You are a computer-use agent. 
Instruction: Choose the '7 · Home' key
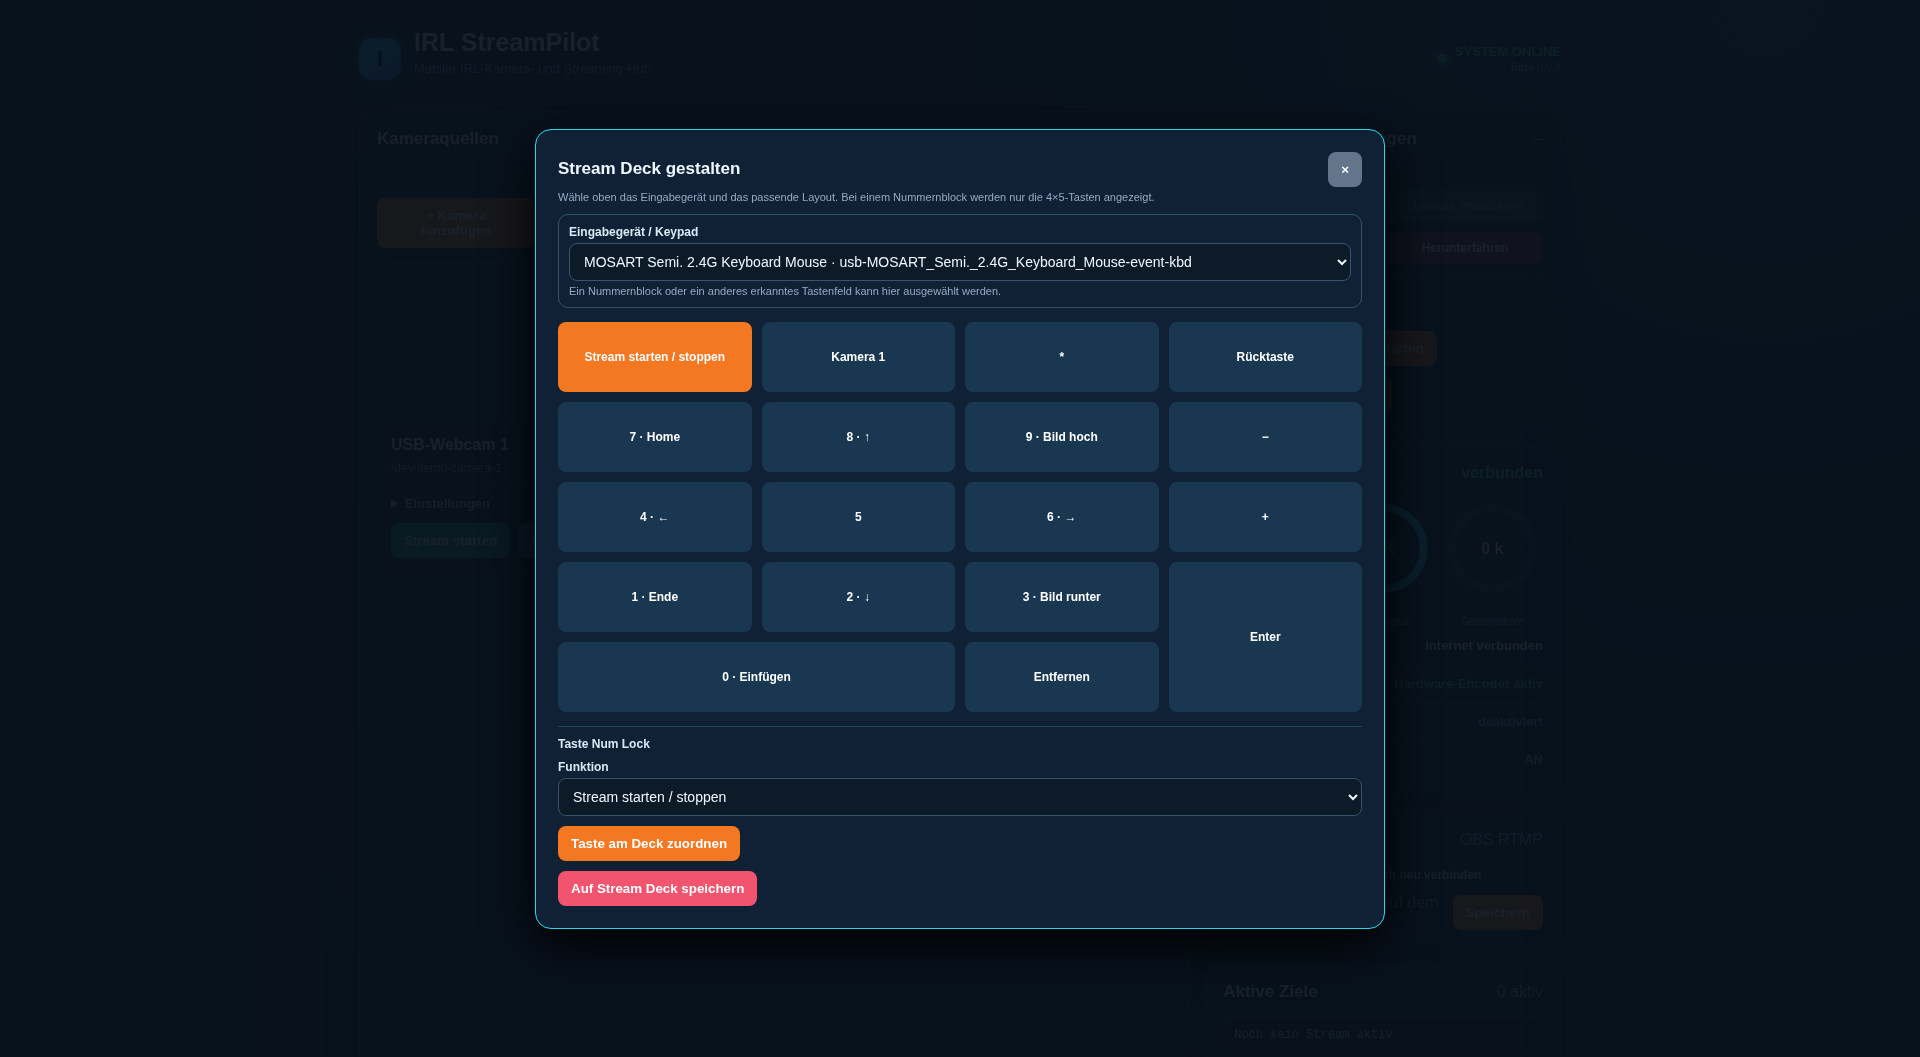[x=655, y=437]
